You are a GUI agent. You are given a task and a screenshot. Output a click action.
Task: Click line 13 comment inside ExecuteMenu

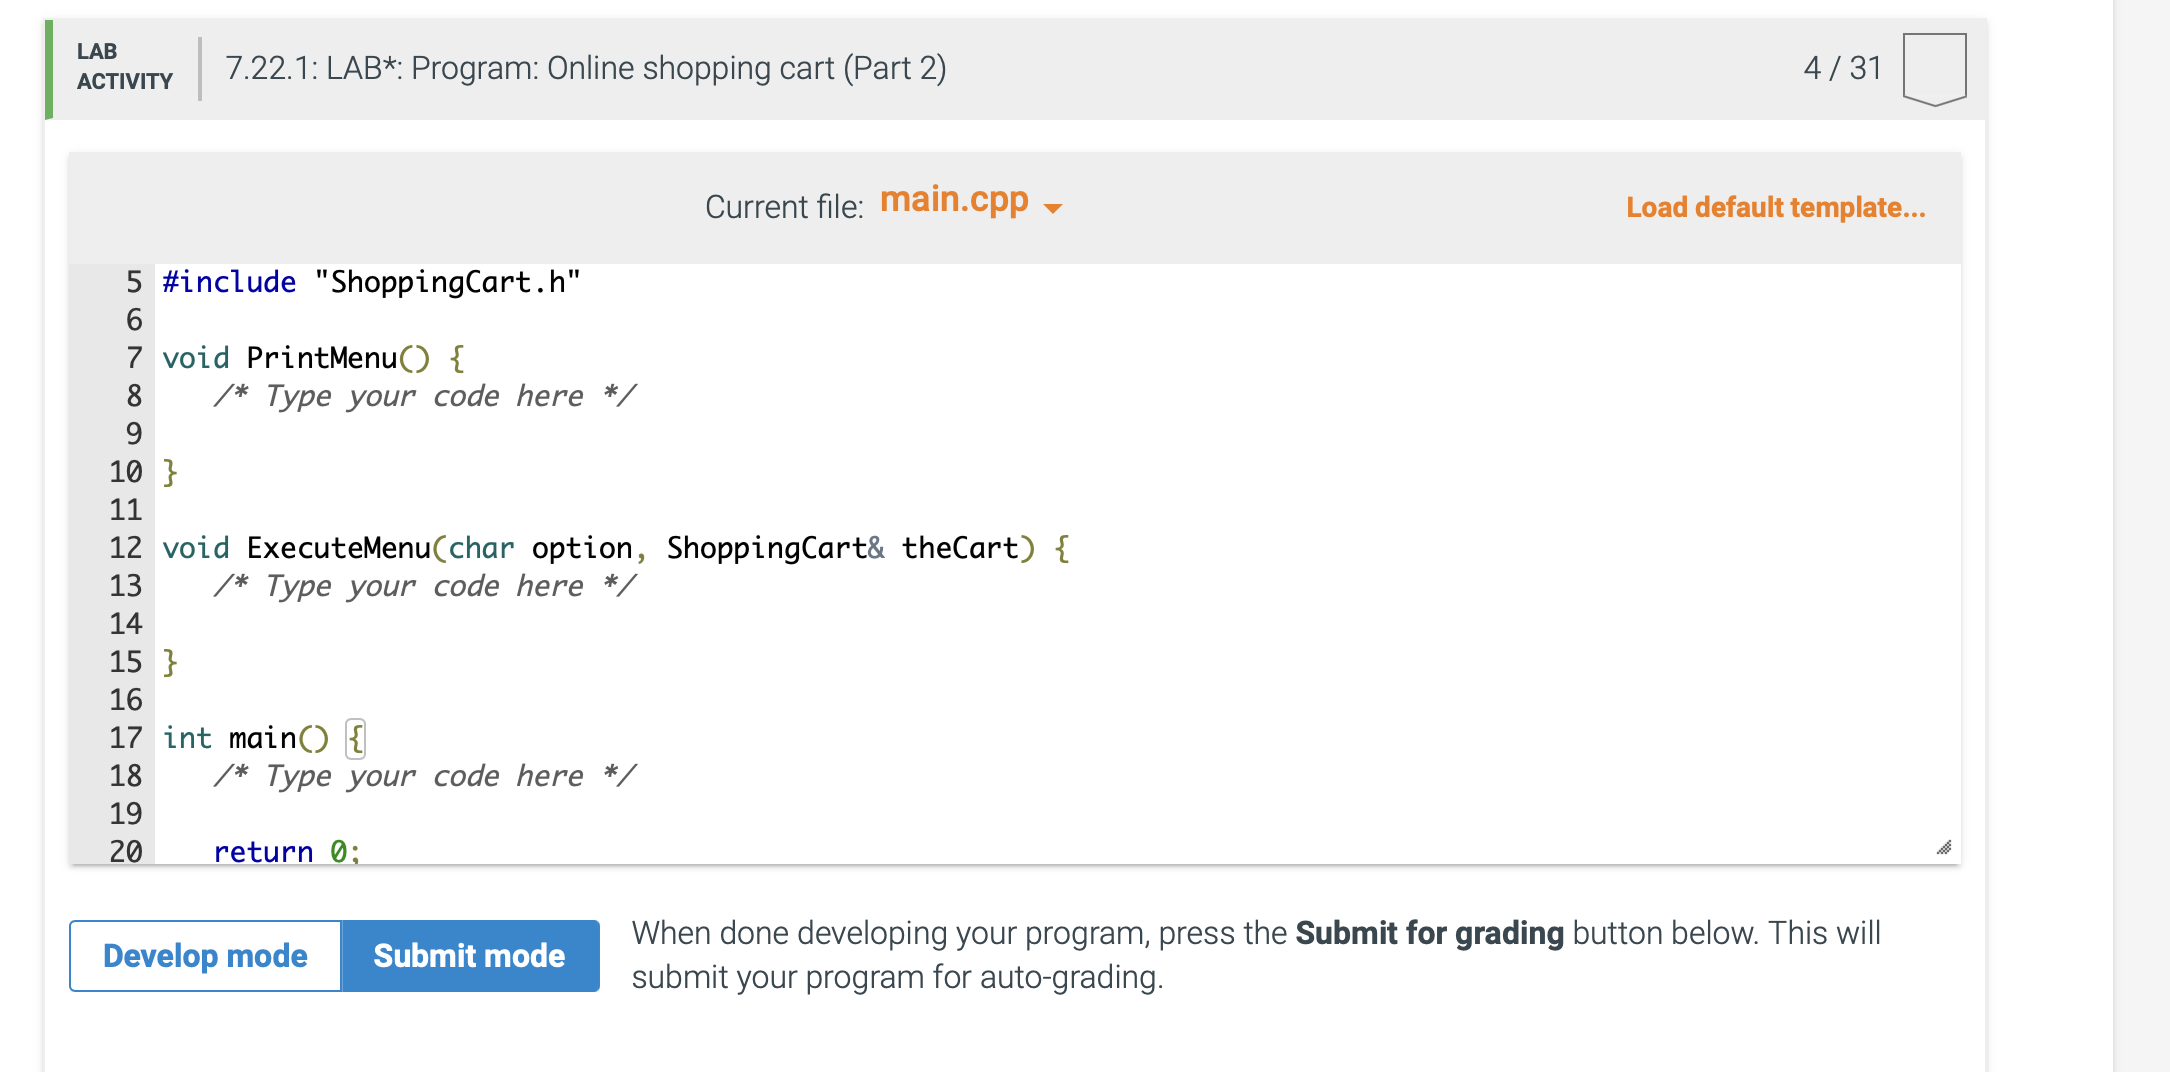pos(424,586)
